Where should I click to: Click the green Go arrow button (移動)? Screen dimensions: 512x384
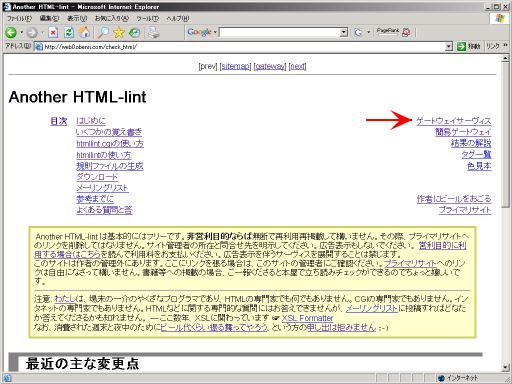click(461, 47)
